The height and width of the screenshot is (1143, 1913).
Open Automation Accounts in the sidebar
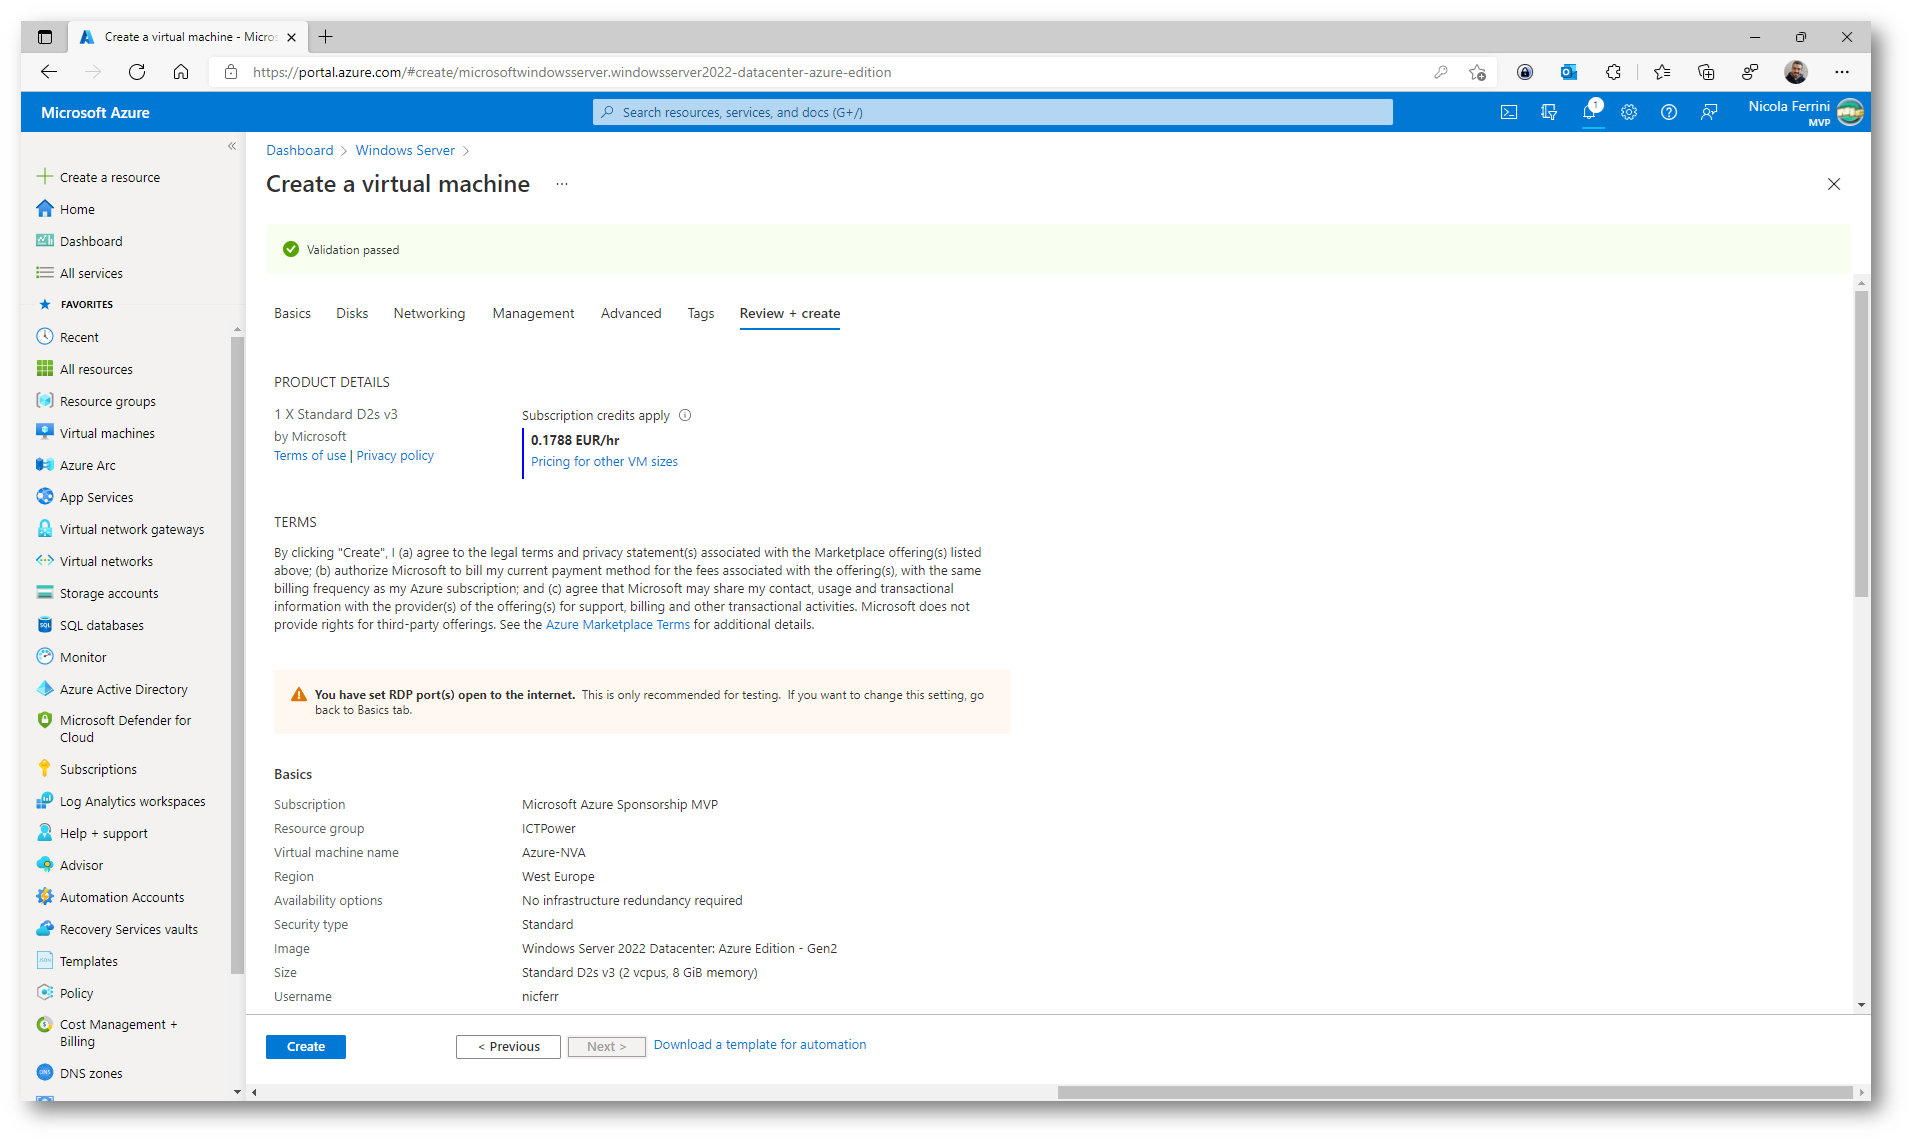122,897
